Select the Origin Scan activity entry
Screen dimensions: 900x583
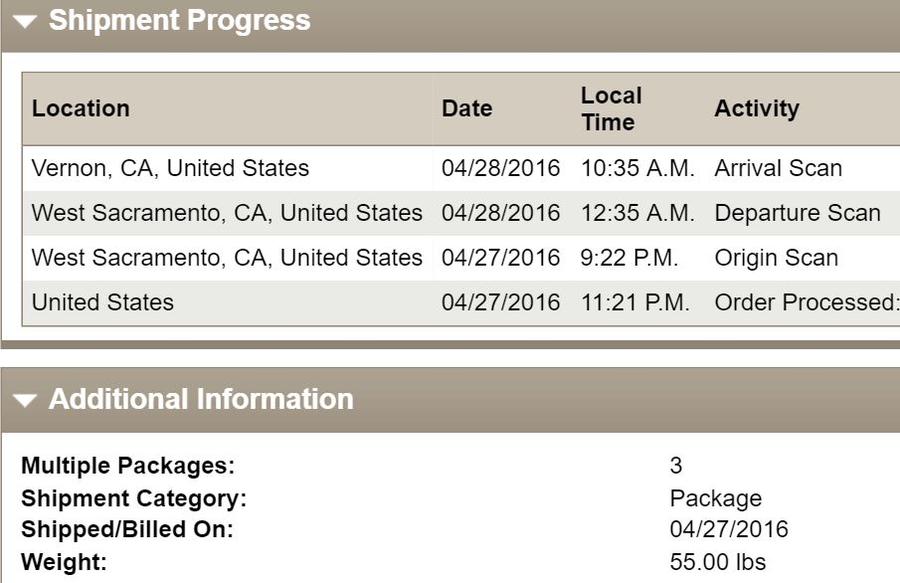pyautogui.click(x=776, y=258)
